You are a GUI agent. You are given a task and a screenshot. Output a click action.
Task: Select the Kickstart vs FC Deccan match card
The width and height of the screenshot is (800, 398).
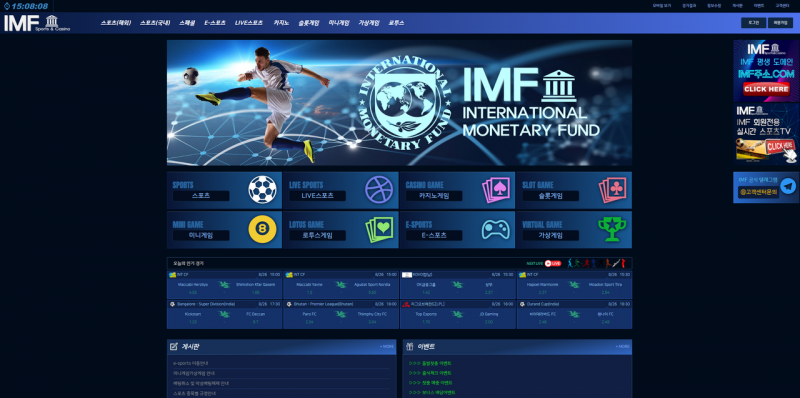tap(224, 314)
